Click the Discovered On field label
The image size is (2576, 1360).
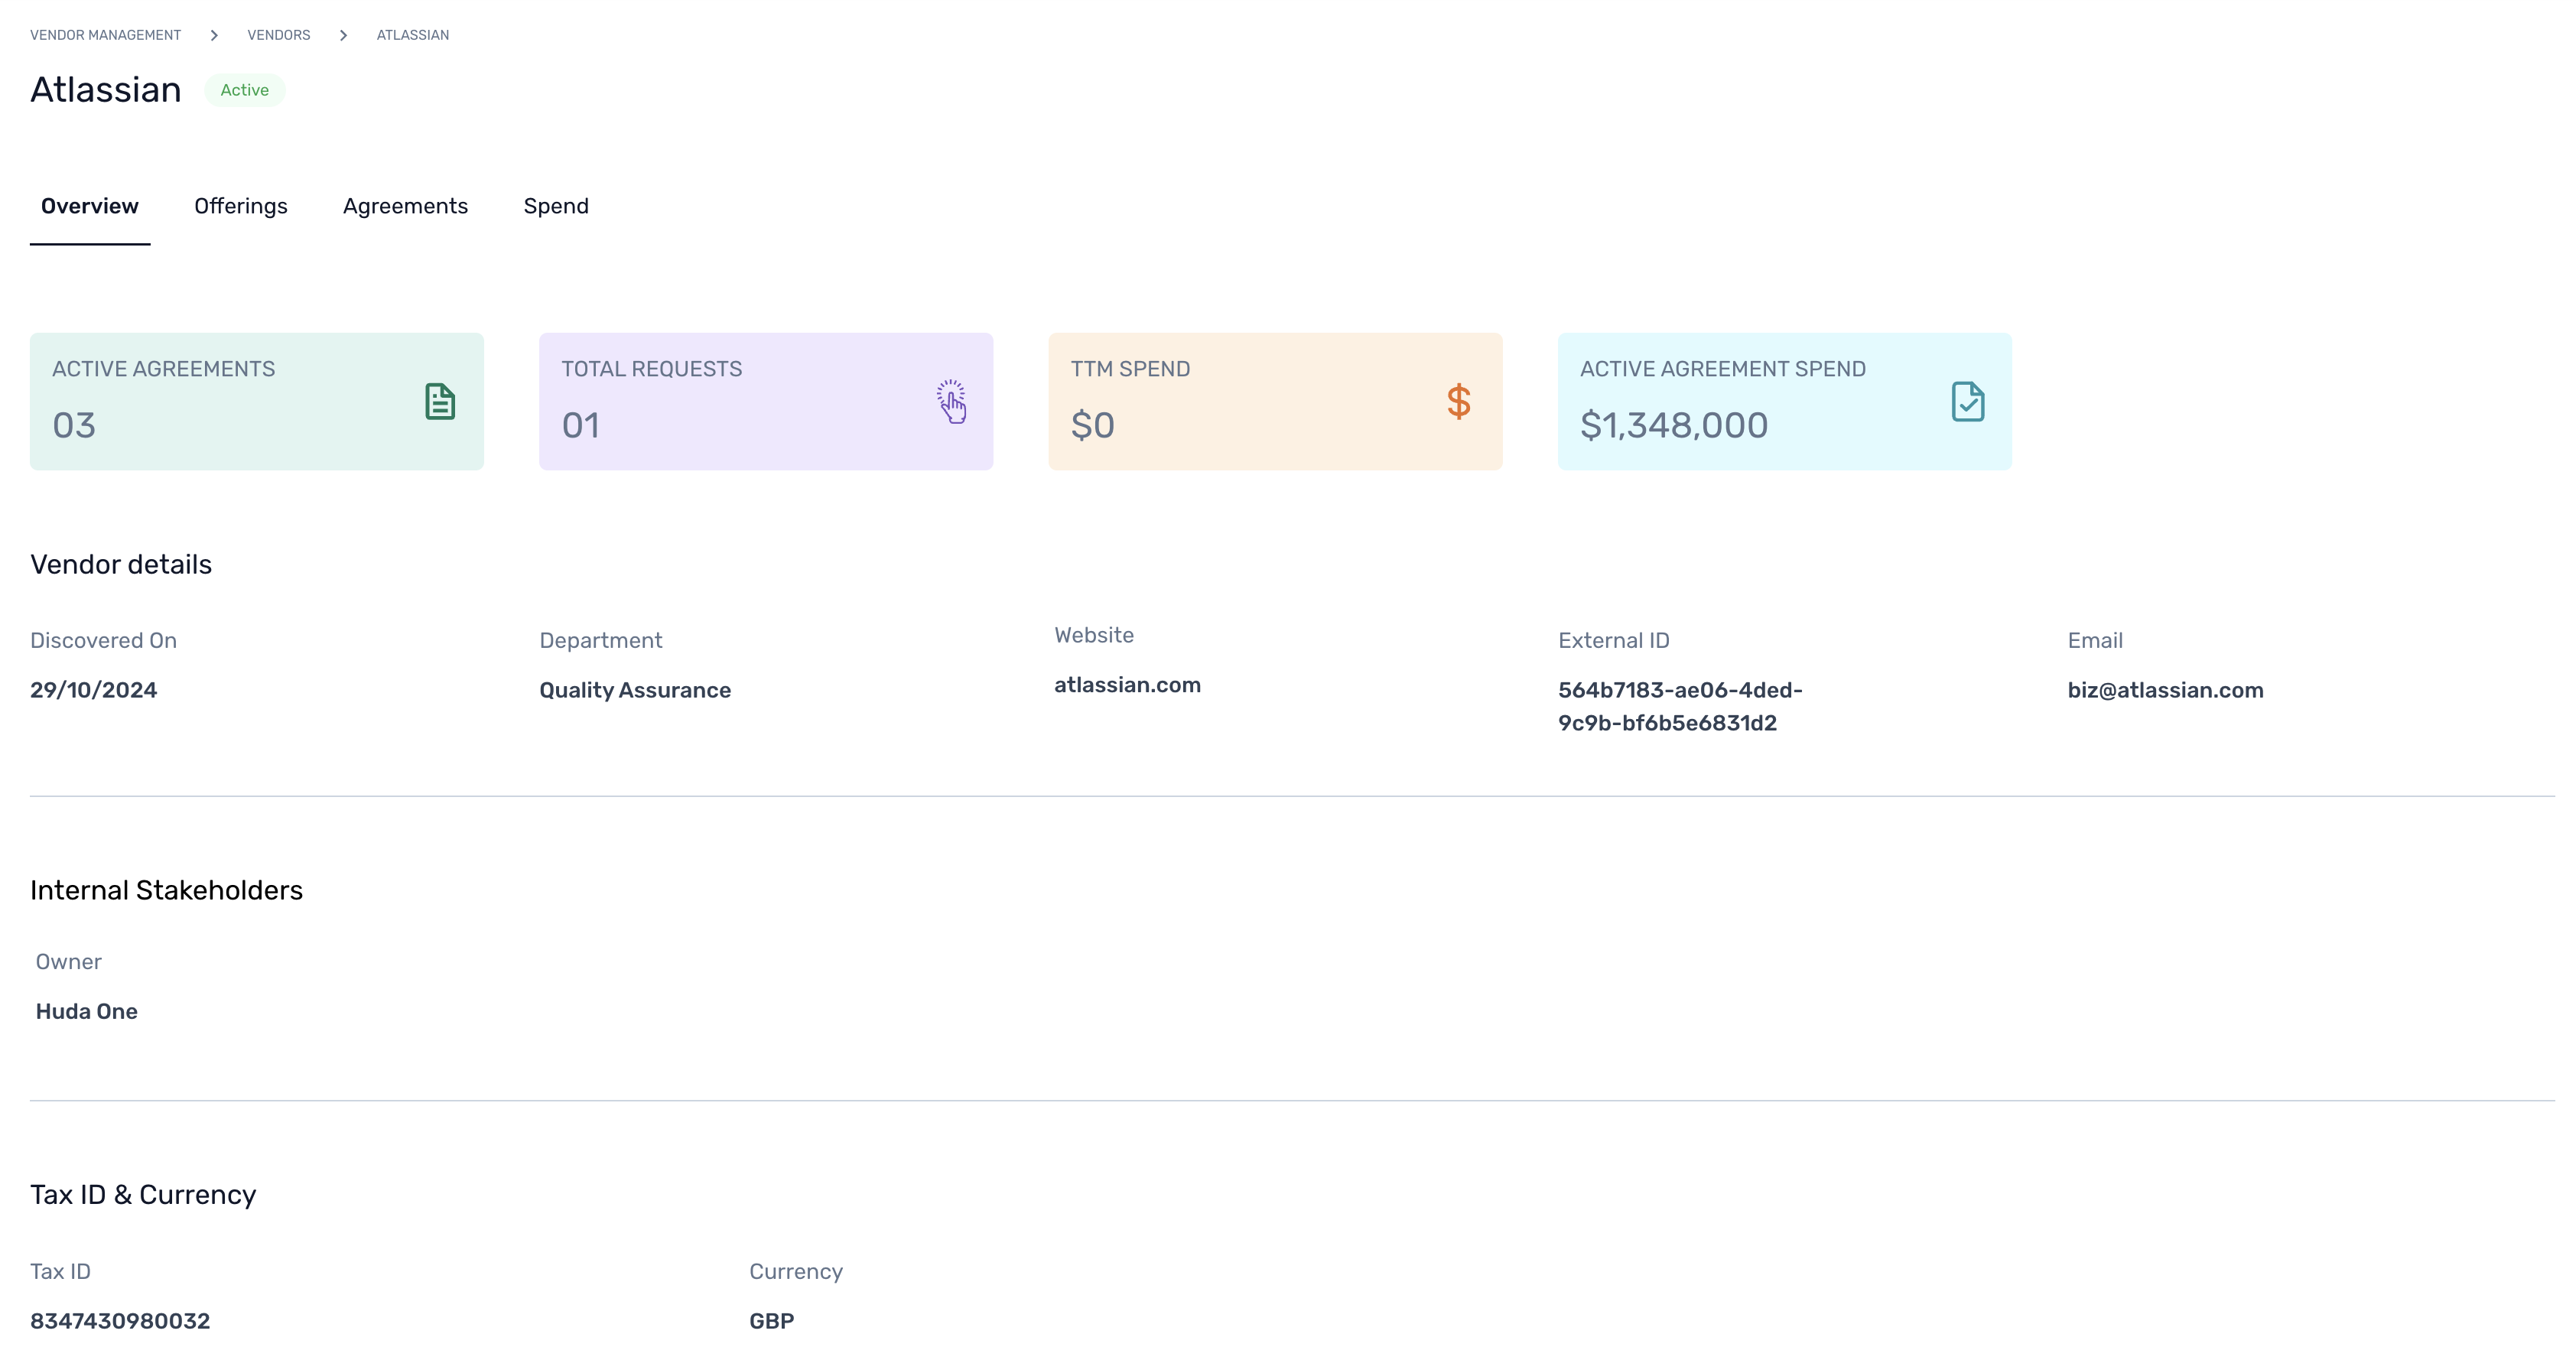point(103,640)
